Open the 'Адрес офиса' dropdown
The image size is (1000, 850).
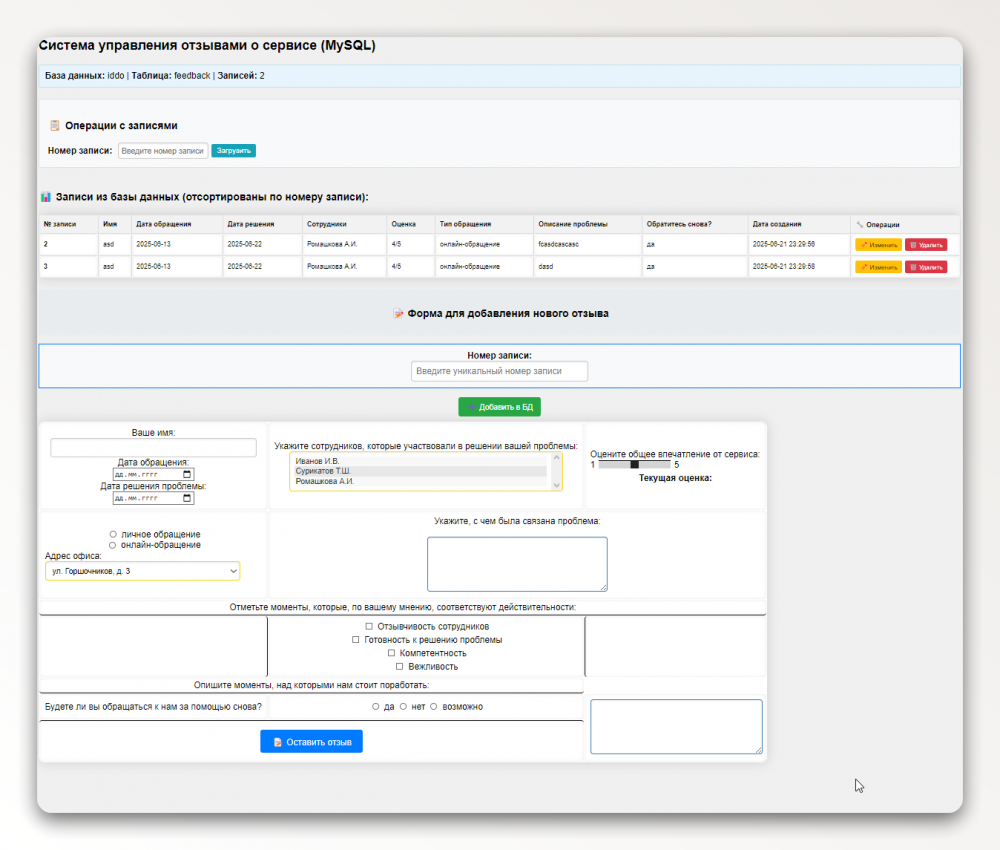(142, 571)
